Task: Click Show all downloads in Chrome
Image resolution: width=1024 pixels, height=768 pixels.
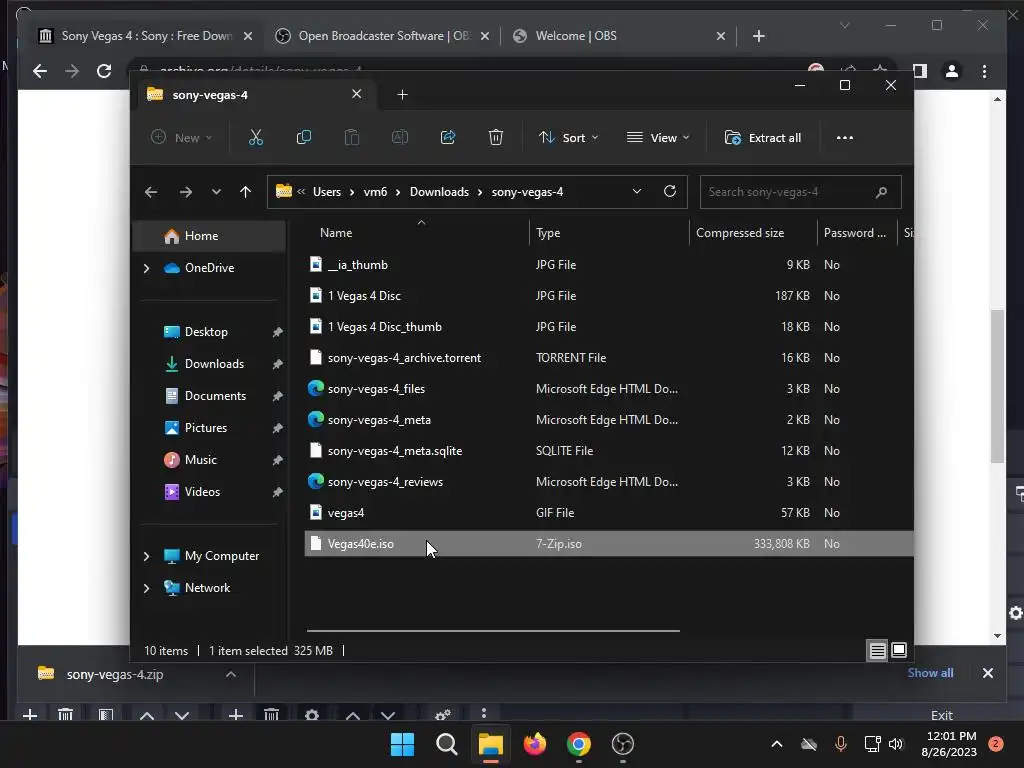Action: 930,673
